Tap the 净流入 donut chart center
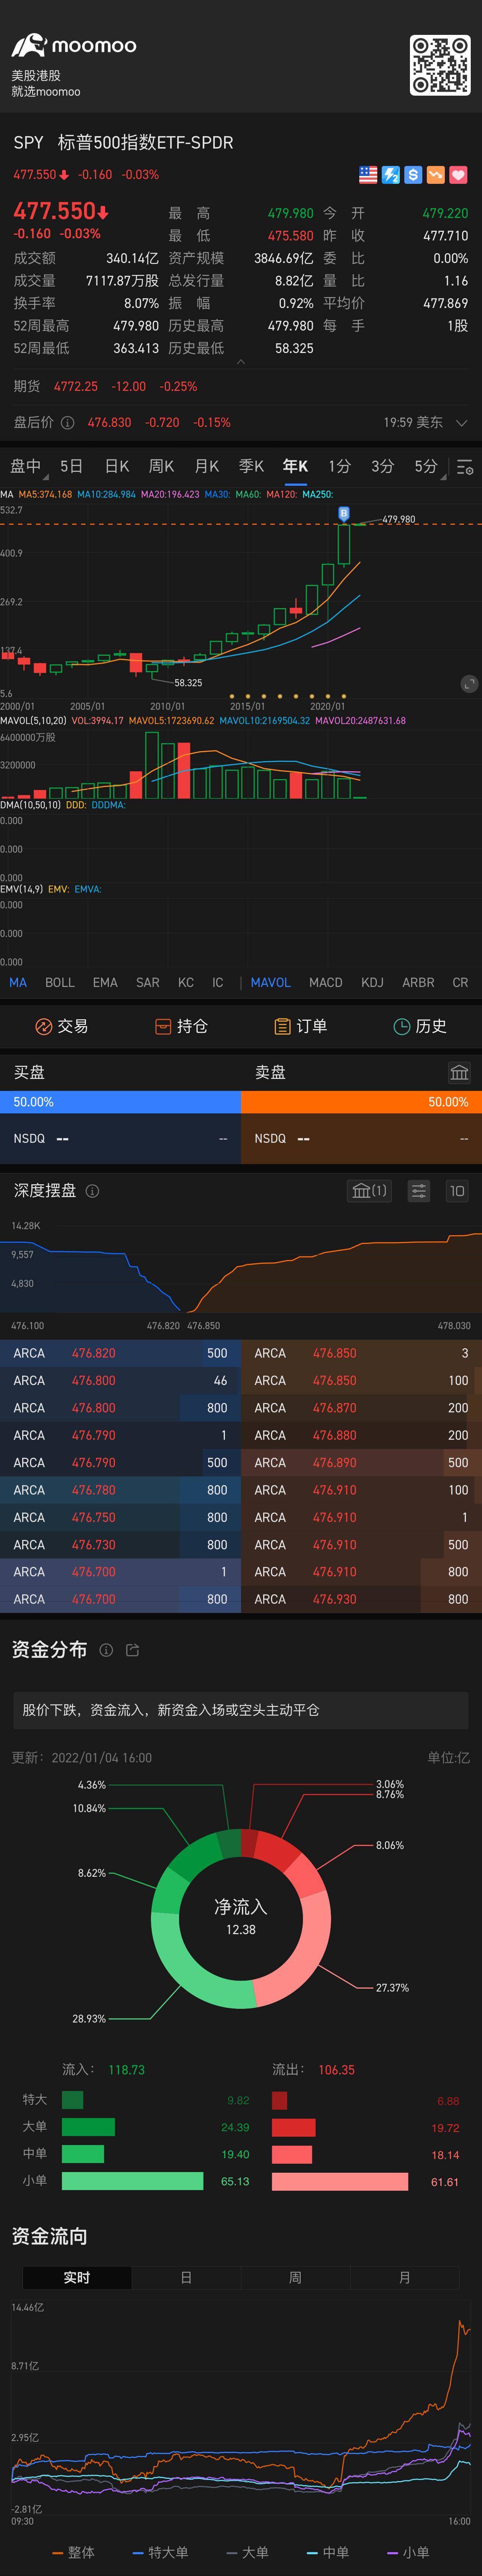Viewport: 482px width, 2576px height. click(x=241, y=1918)
